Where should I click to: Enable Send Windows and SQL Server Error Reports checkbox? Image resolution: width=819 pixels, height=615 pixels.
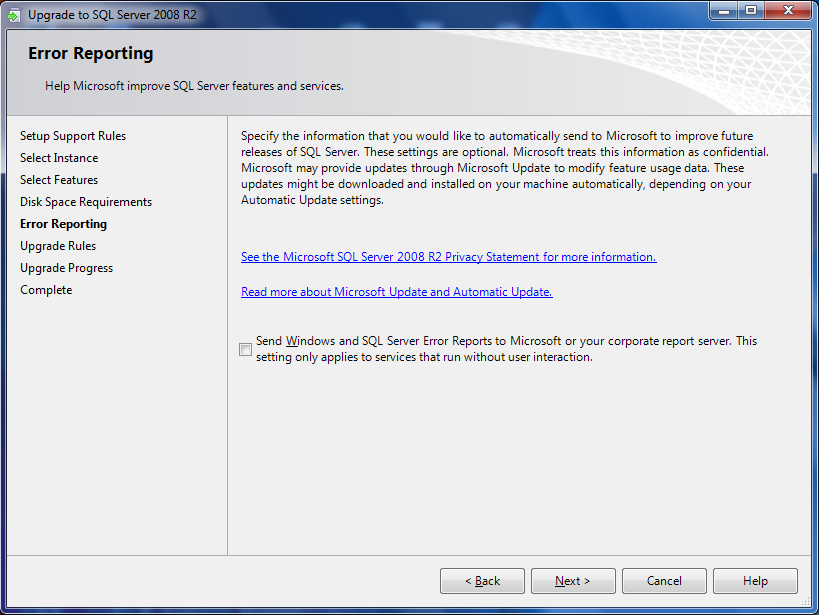pyautogui.click(x=245, y=349)
